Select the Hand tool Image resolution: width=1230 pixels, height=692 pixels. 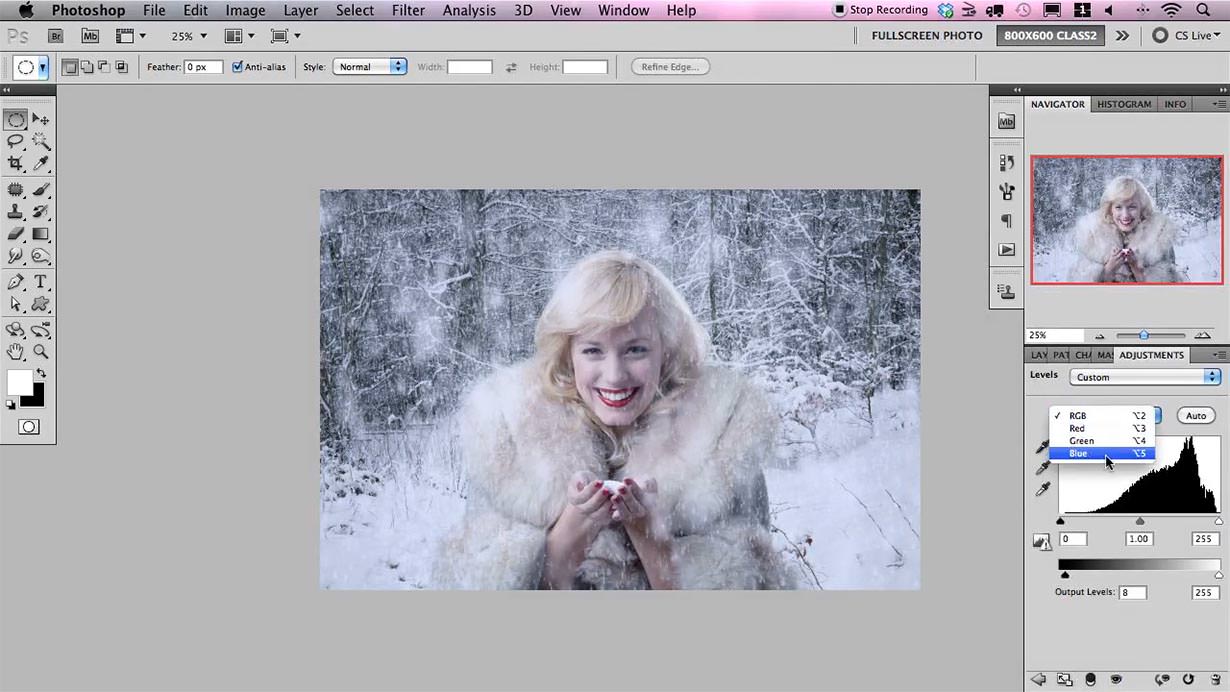pyautogui.click(x=16, y=351)
